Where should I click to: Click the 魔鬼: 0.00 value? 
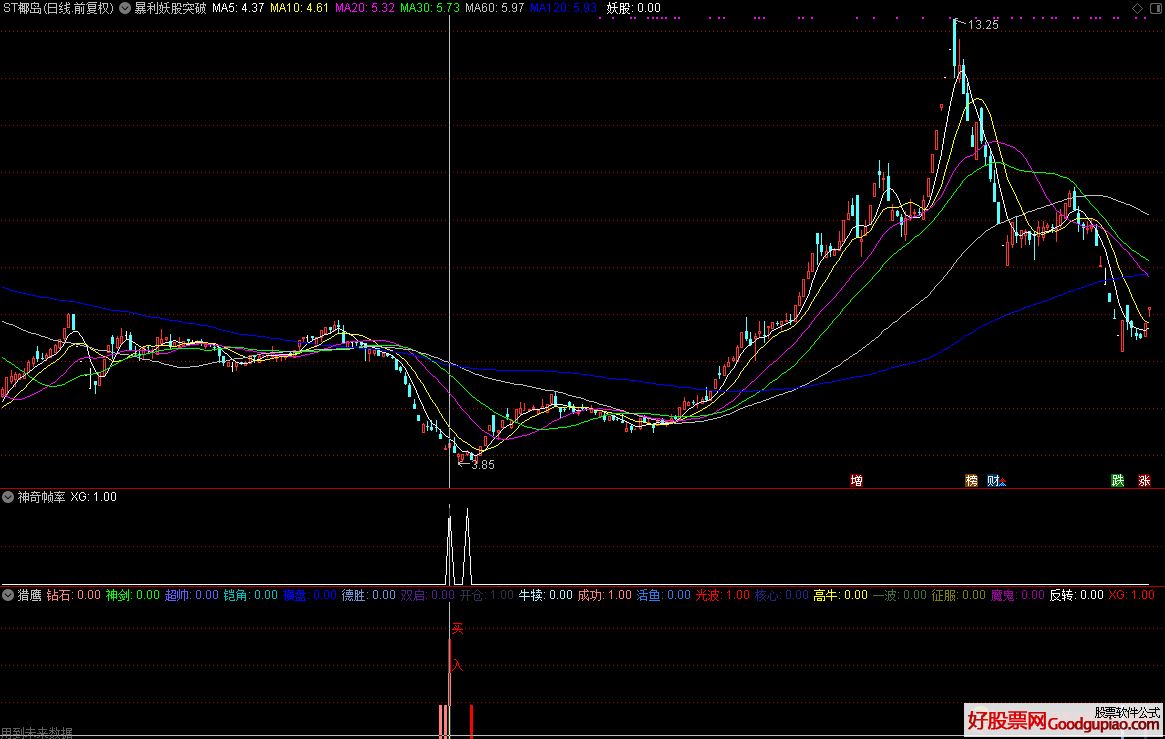tap(1018, 595)
